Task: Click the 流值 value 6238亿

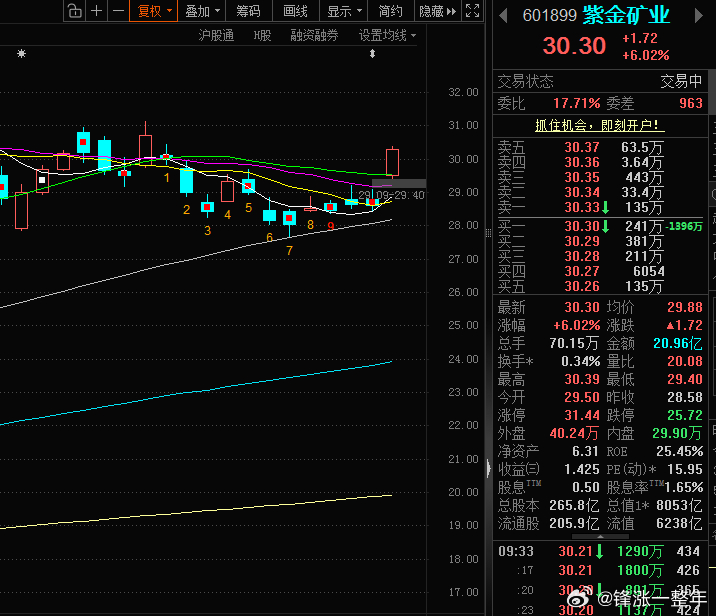Action: [x=679, y=523]
